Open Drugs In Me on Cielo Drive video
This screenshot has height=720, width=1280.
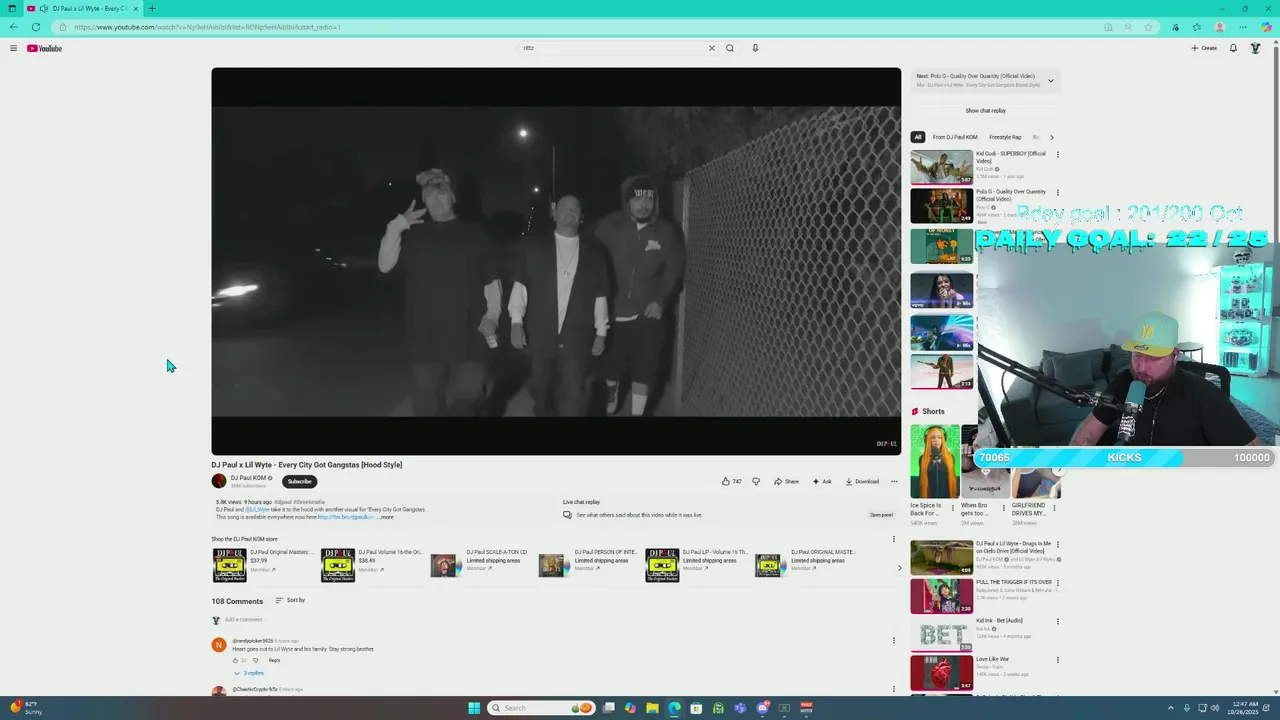(x=941, y=558)
